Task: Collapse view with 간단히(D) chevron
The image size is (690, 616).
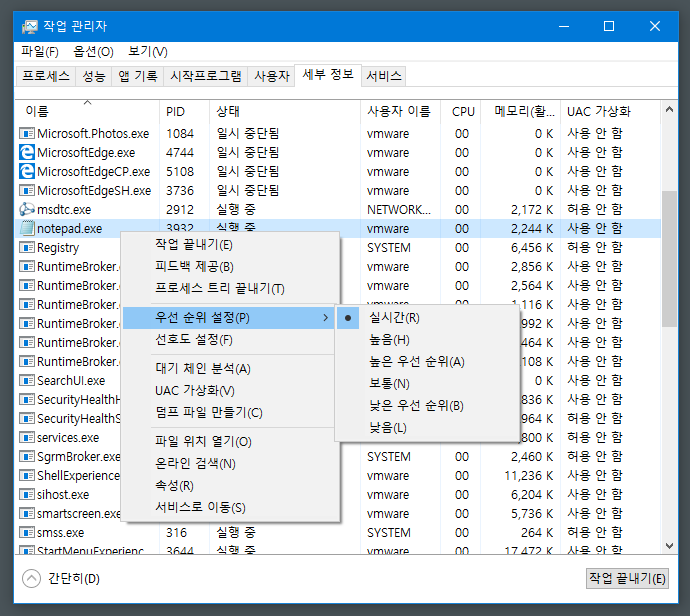Action: 31,579
